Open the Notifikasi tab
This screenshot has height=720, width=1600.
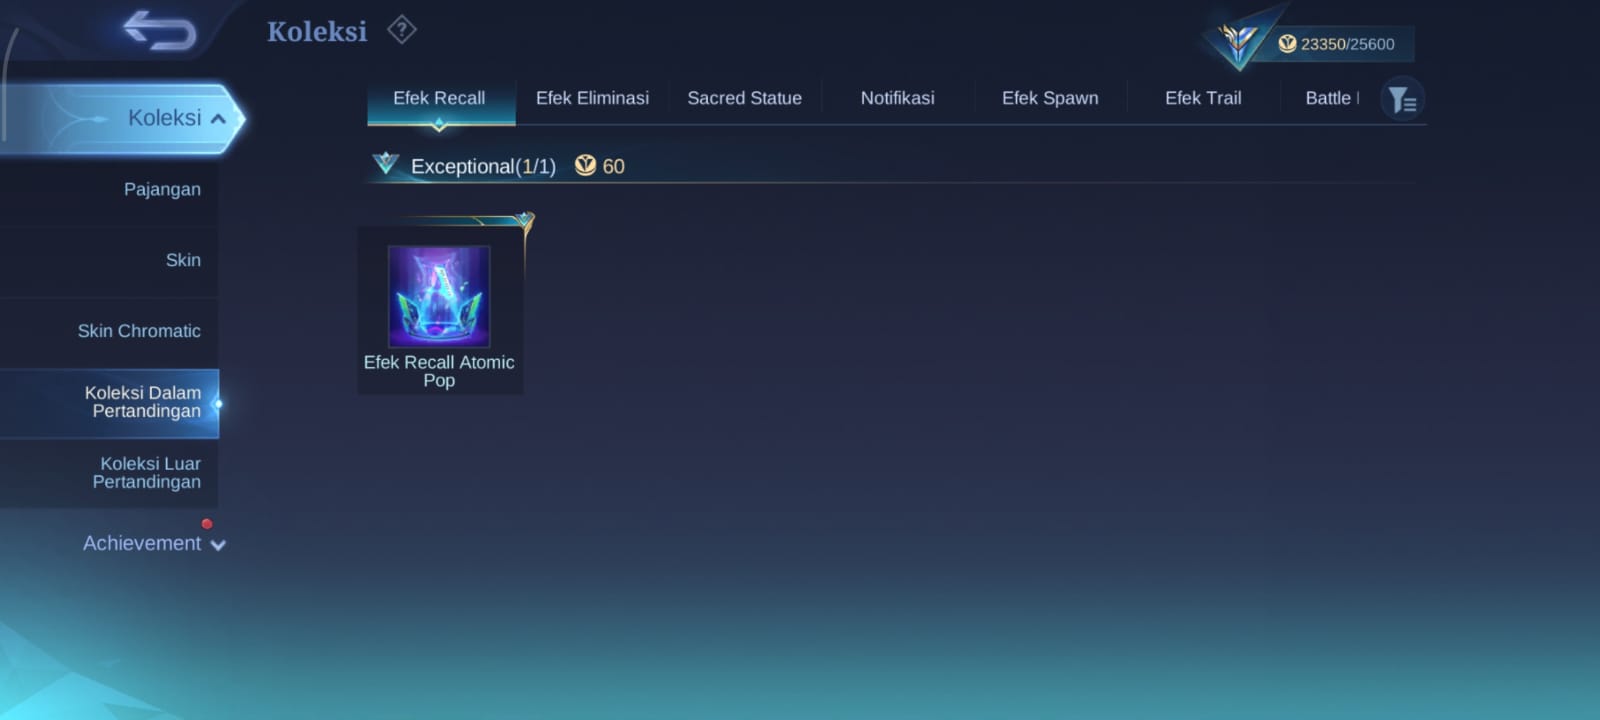coord(897,98)
